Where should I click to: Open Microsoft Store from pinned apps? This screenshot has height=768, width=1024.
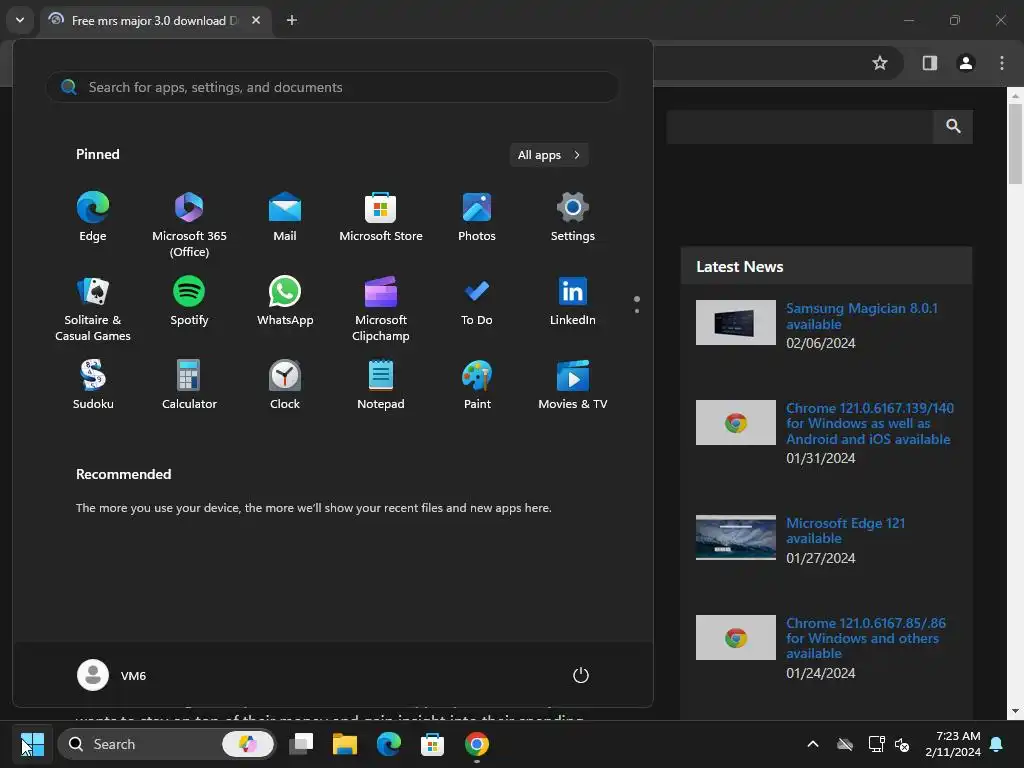point(381,217)
